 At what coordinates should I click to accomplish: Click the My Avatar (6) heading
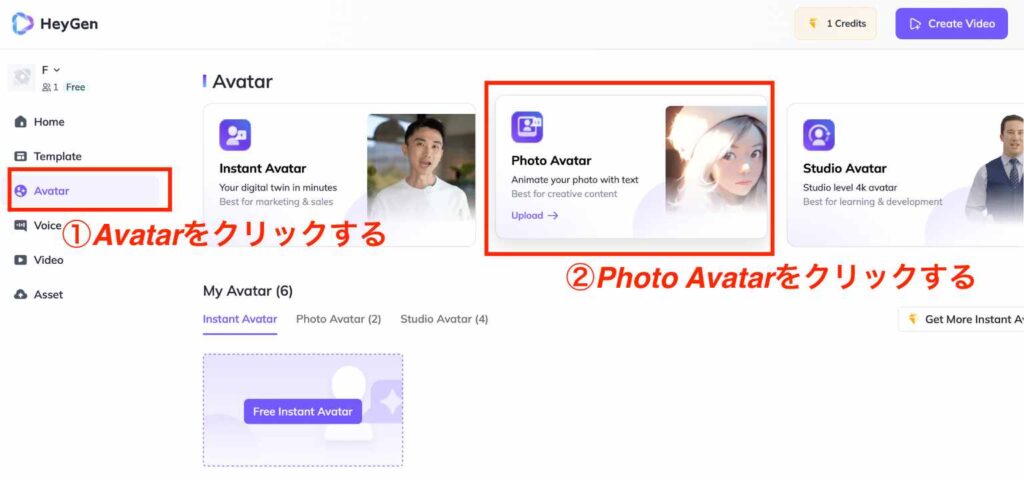coord(248,291)
